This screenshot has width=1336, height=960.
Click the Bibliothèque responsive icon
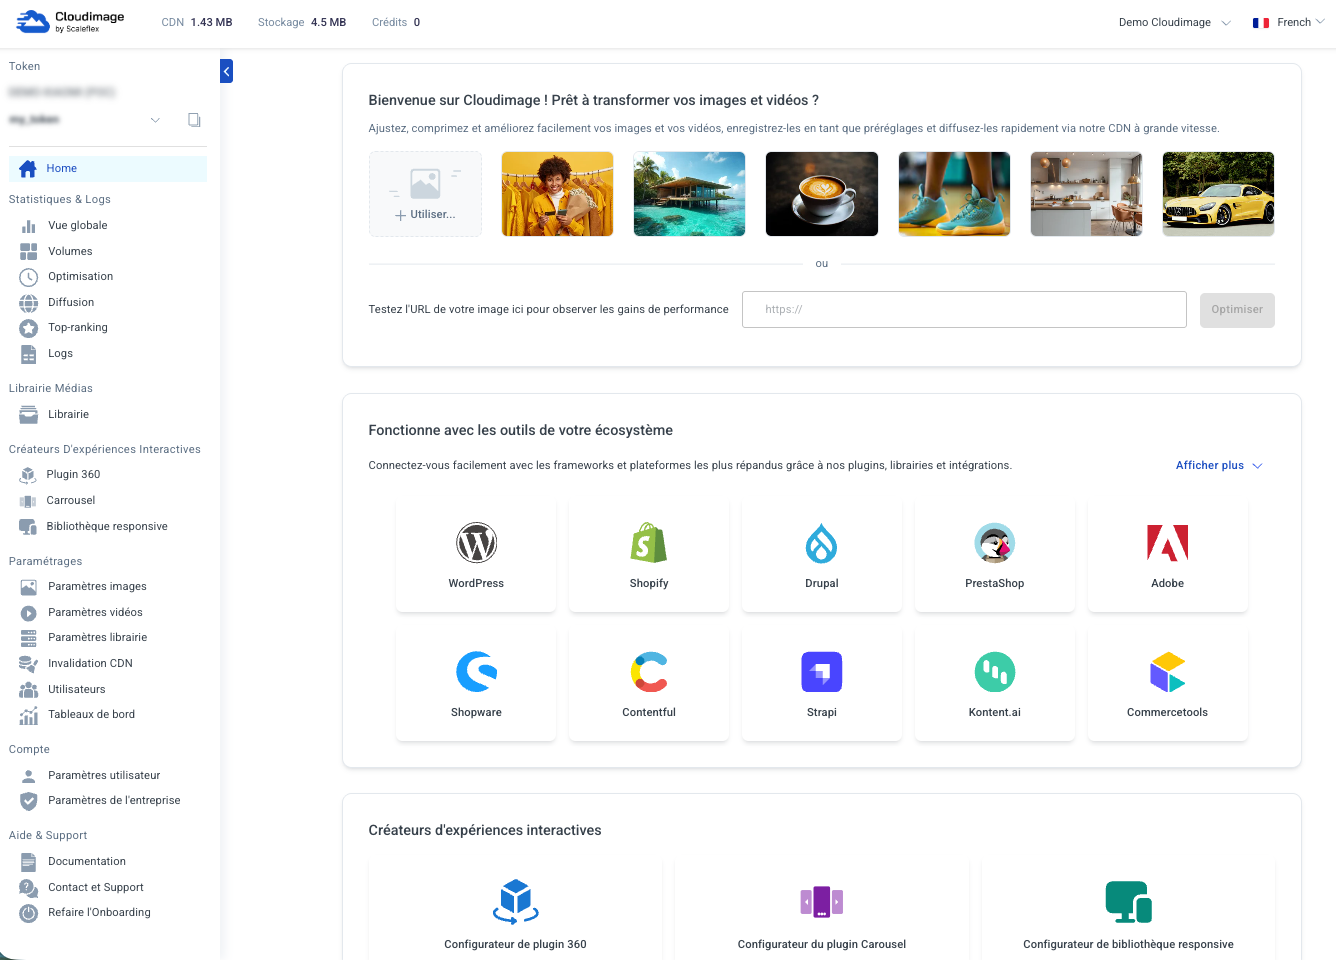28,527
